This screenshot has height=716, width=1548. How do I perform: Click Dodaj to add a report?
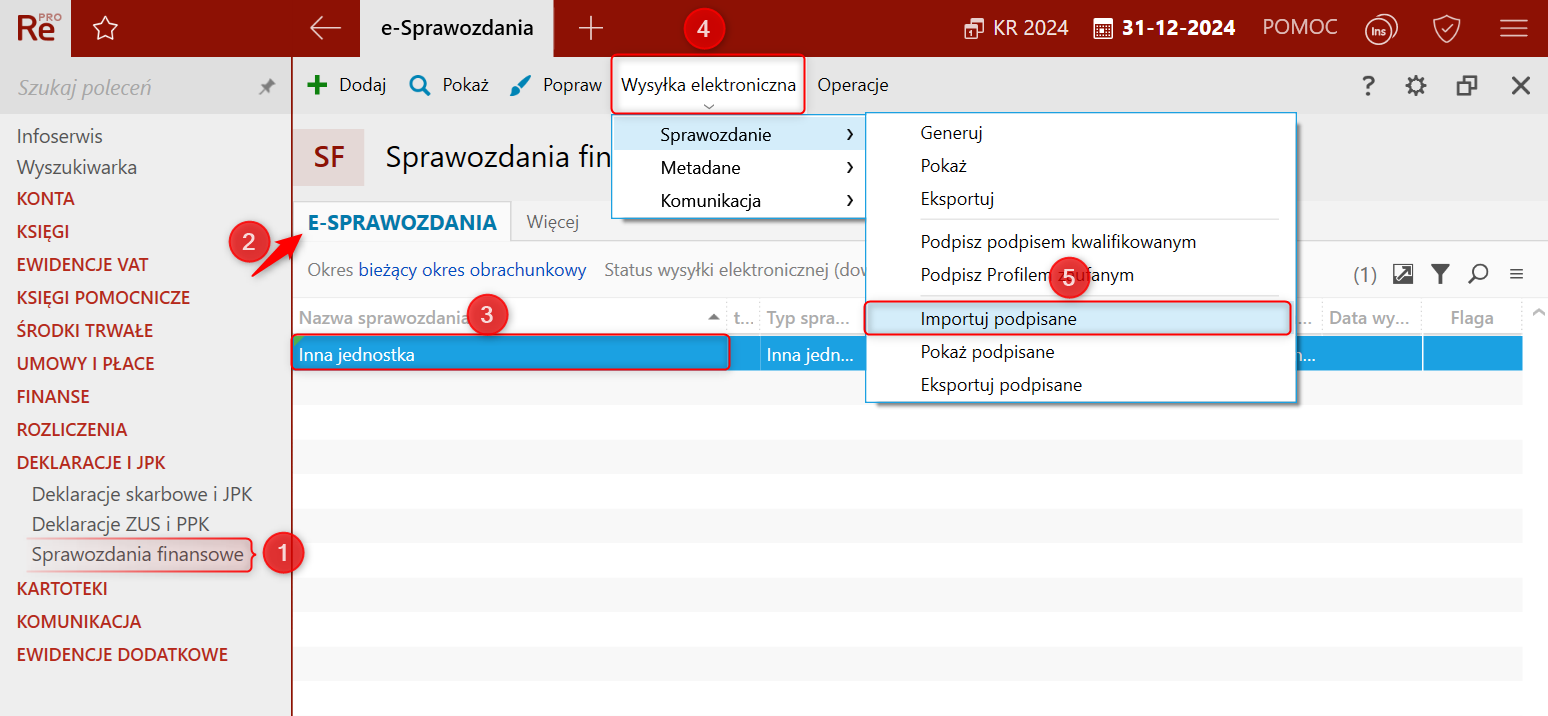click(x=346, y=85)
